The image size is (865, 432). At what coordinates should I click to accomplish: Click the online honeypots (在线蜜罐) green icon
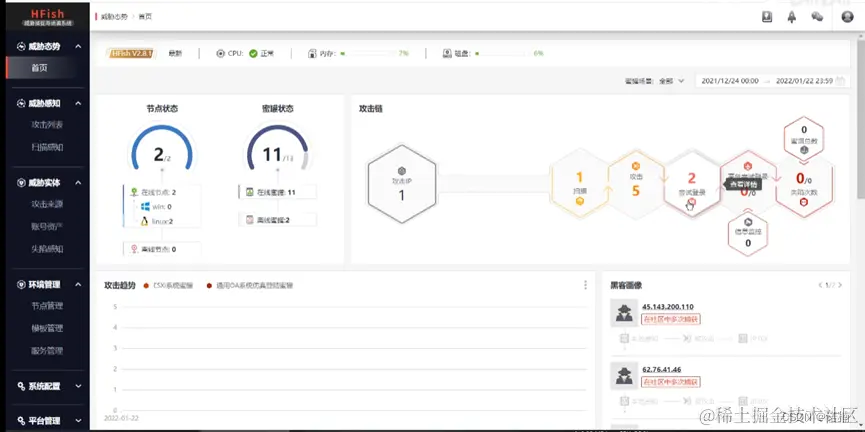(249, 192)
